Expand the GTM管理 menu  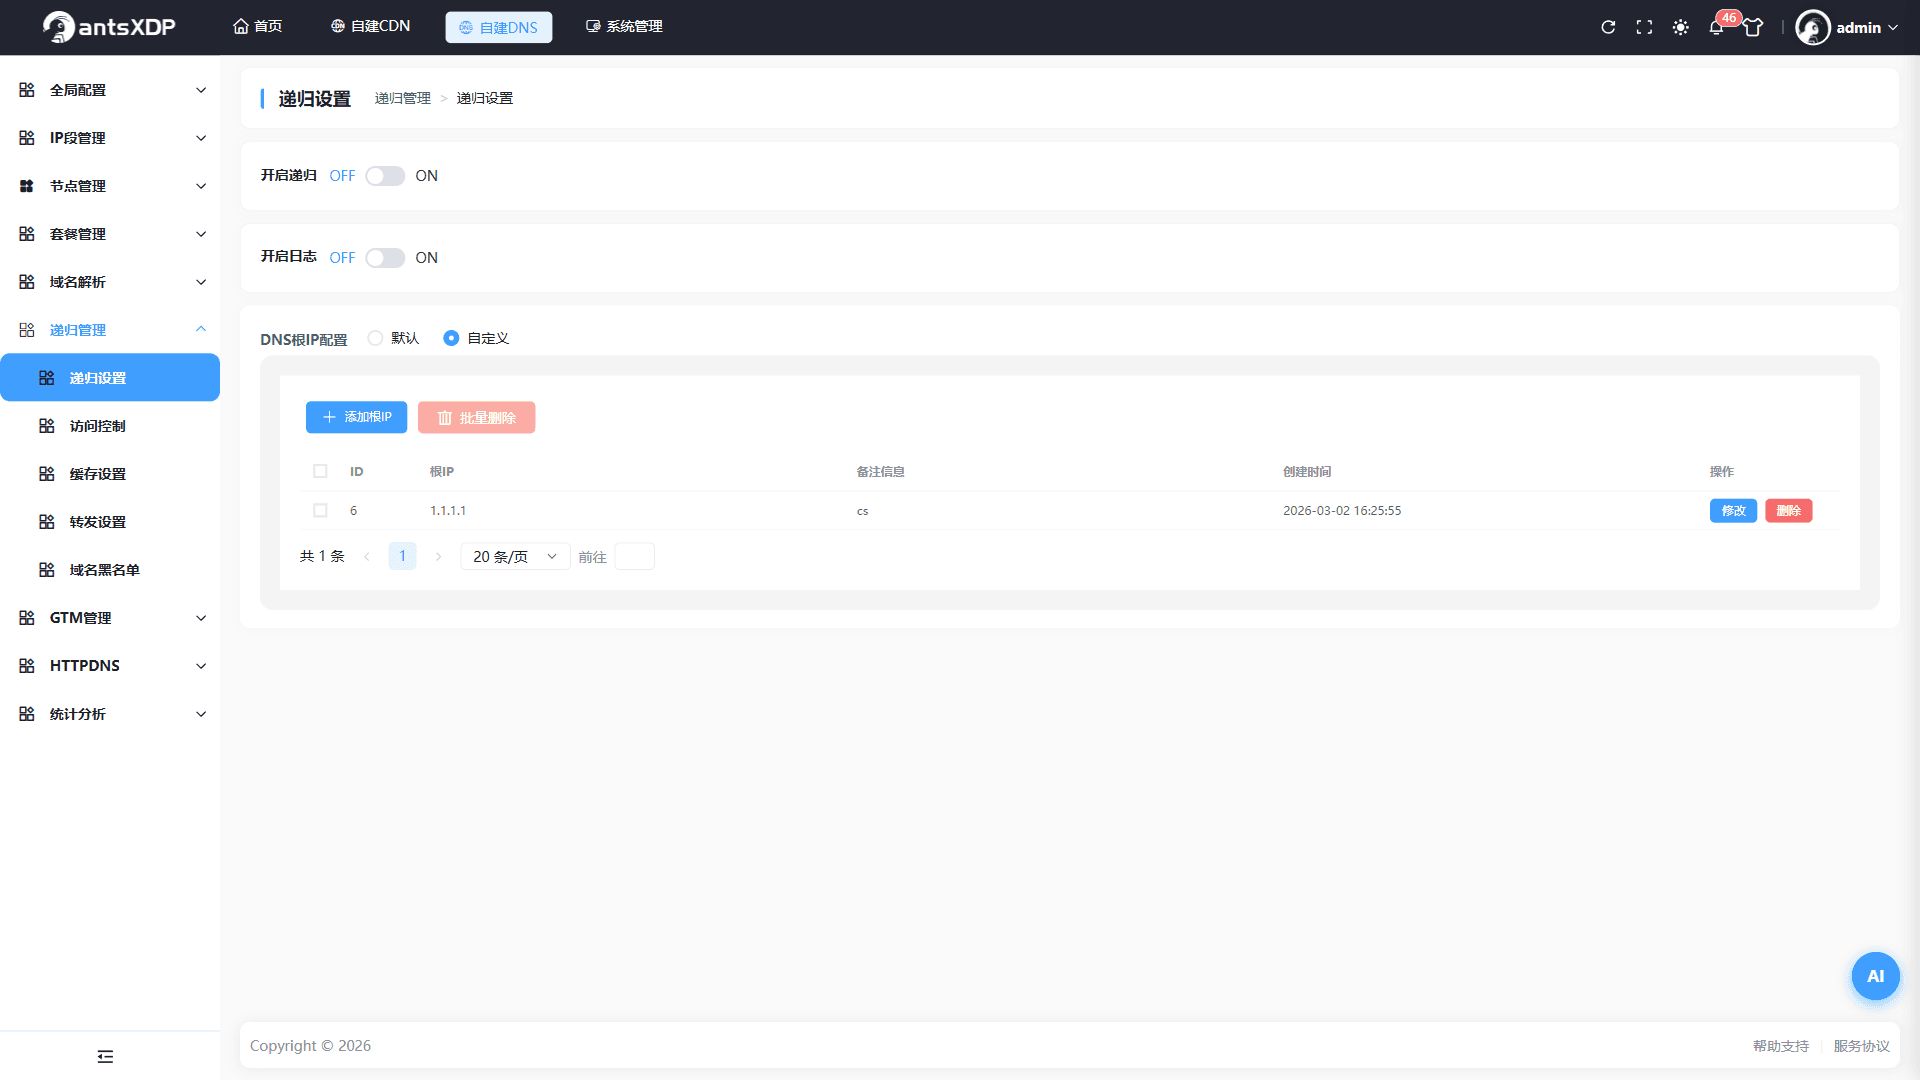click(x=110, y=618)
